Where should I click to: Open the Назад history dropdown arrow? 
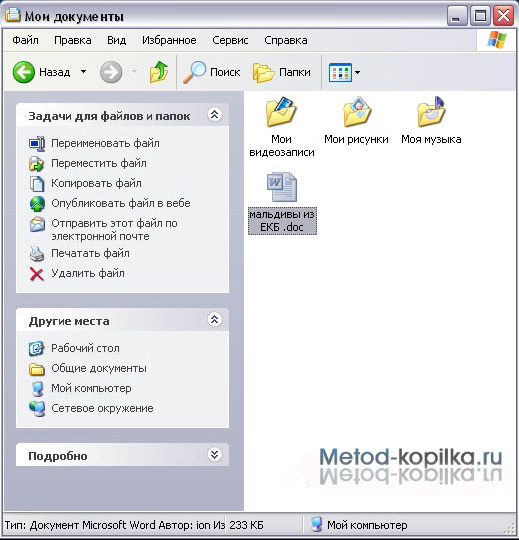point(83,72)
